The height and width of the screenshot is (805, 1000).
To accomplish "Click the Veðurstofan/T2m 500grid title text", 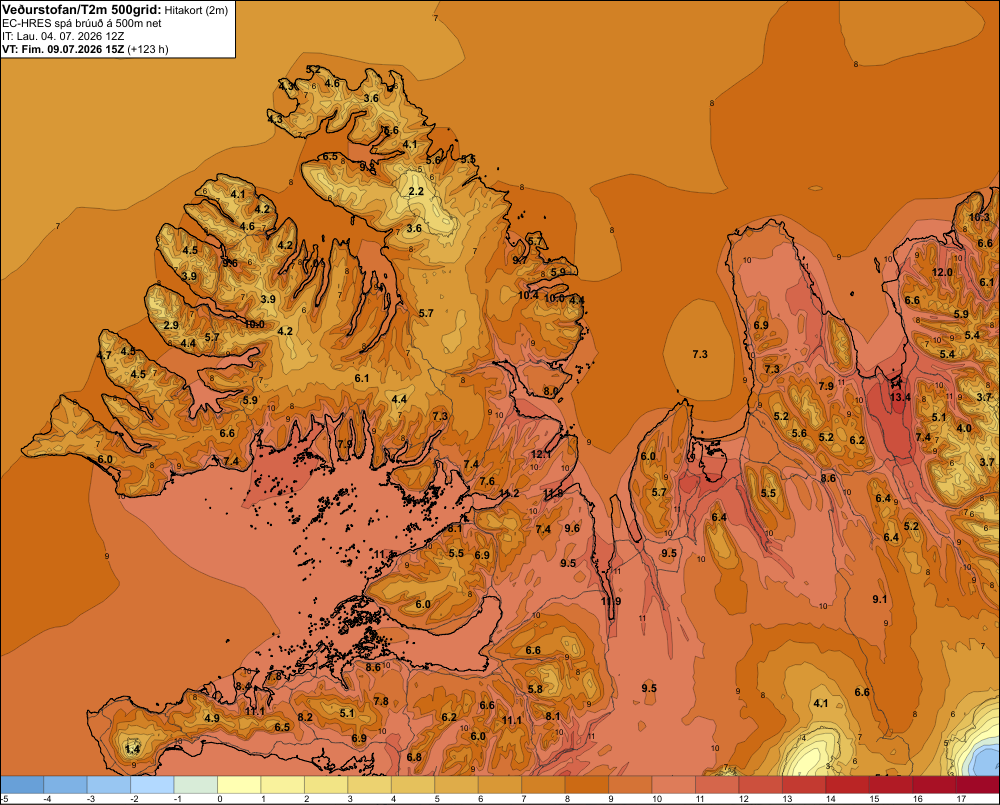I will (81, 10).
